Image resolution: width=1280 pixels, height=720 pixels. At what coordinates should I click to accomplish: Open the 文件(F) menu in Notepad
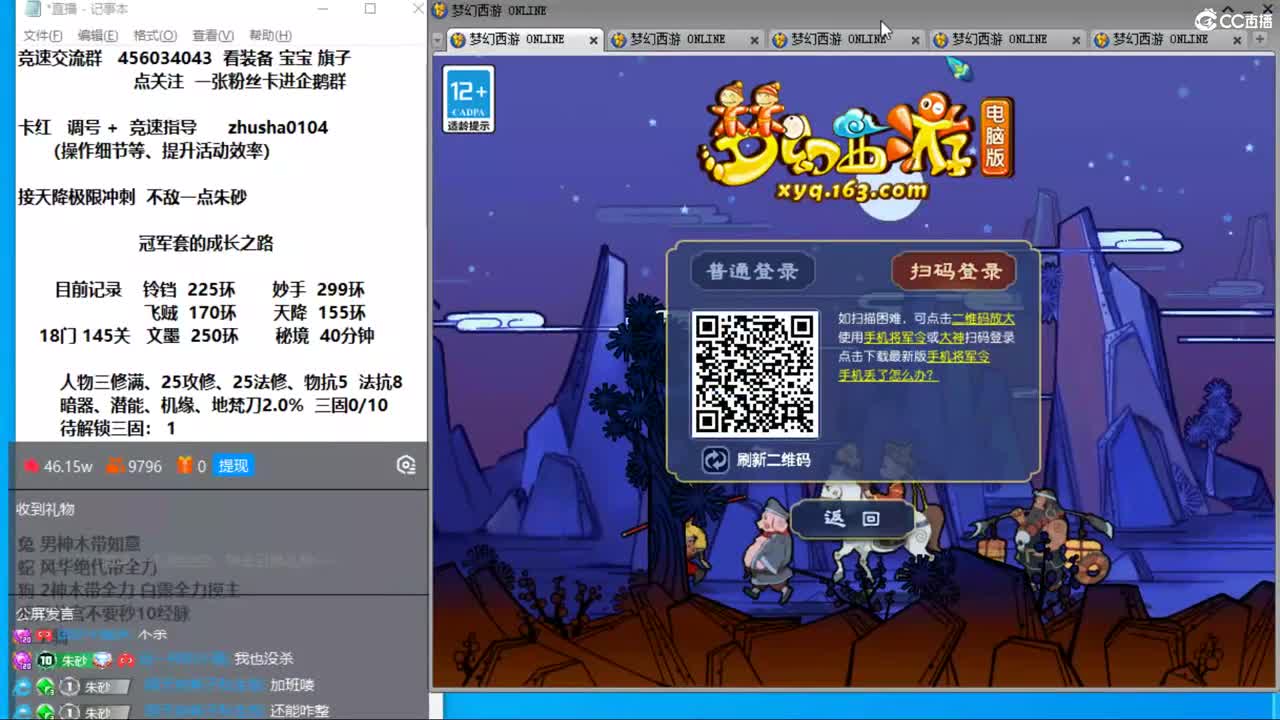(x=43, y=35)
